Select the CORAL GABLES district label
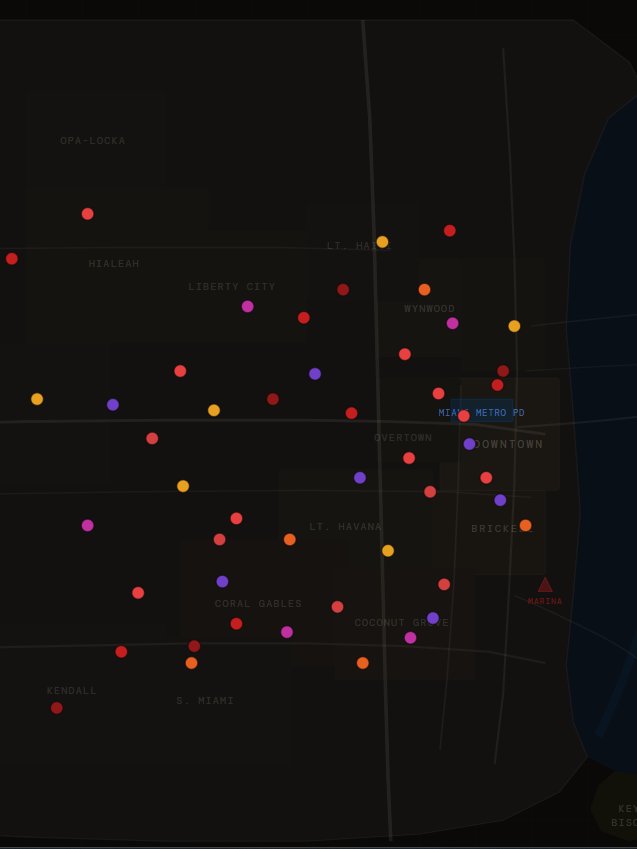The image size is (637, 849). point(258,604)
